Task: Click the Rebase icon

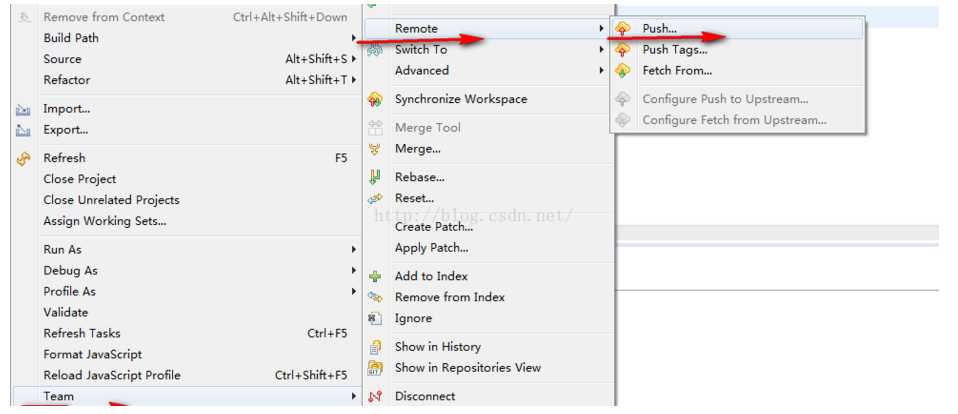Action: coord(375,177)
